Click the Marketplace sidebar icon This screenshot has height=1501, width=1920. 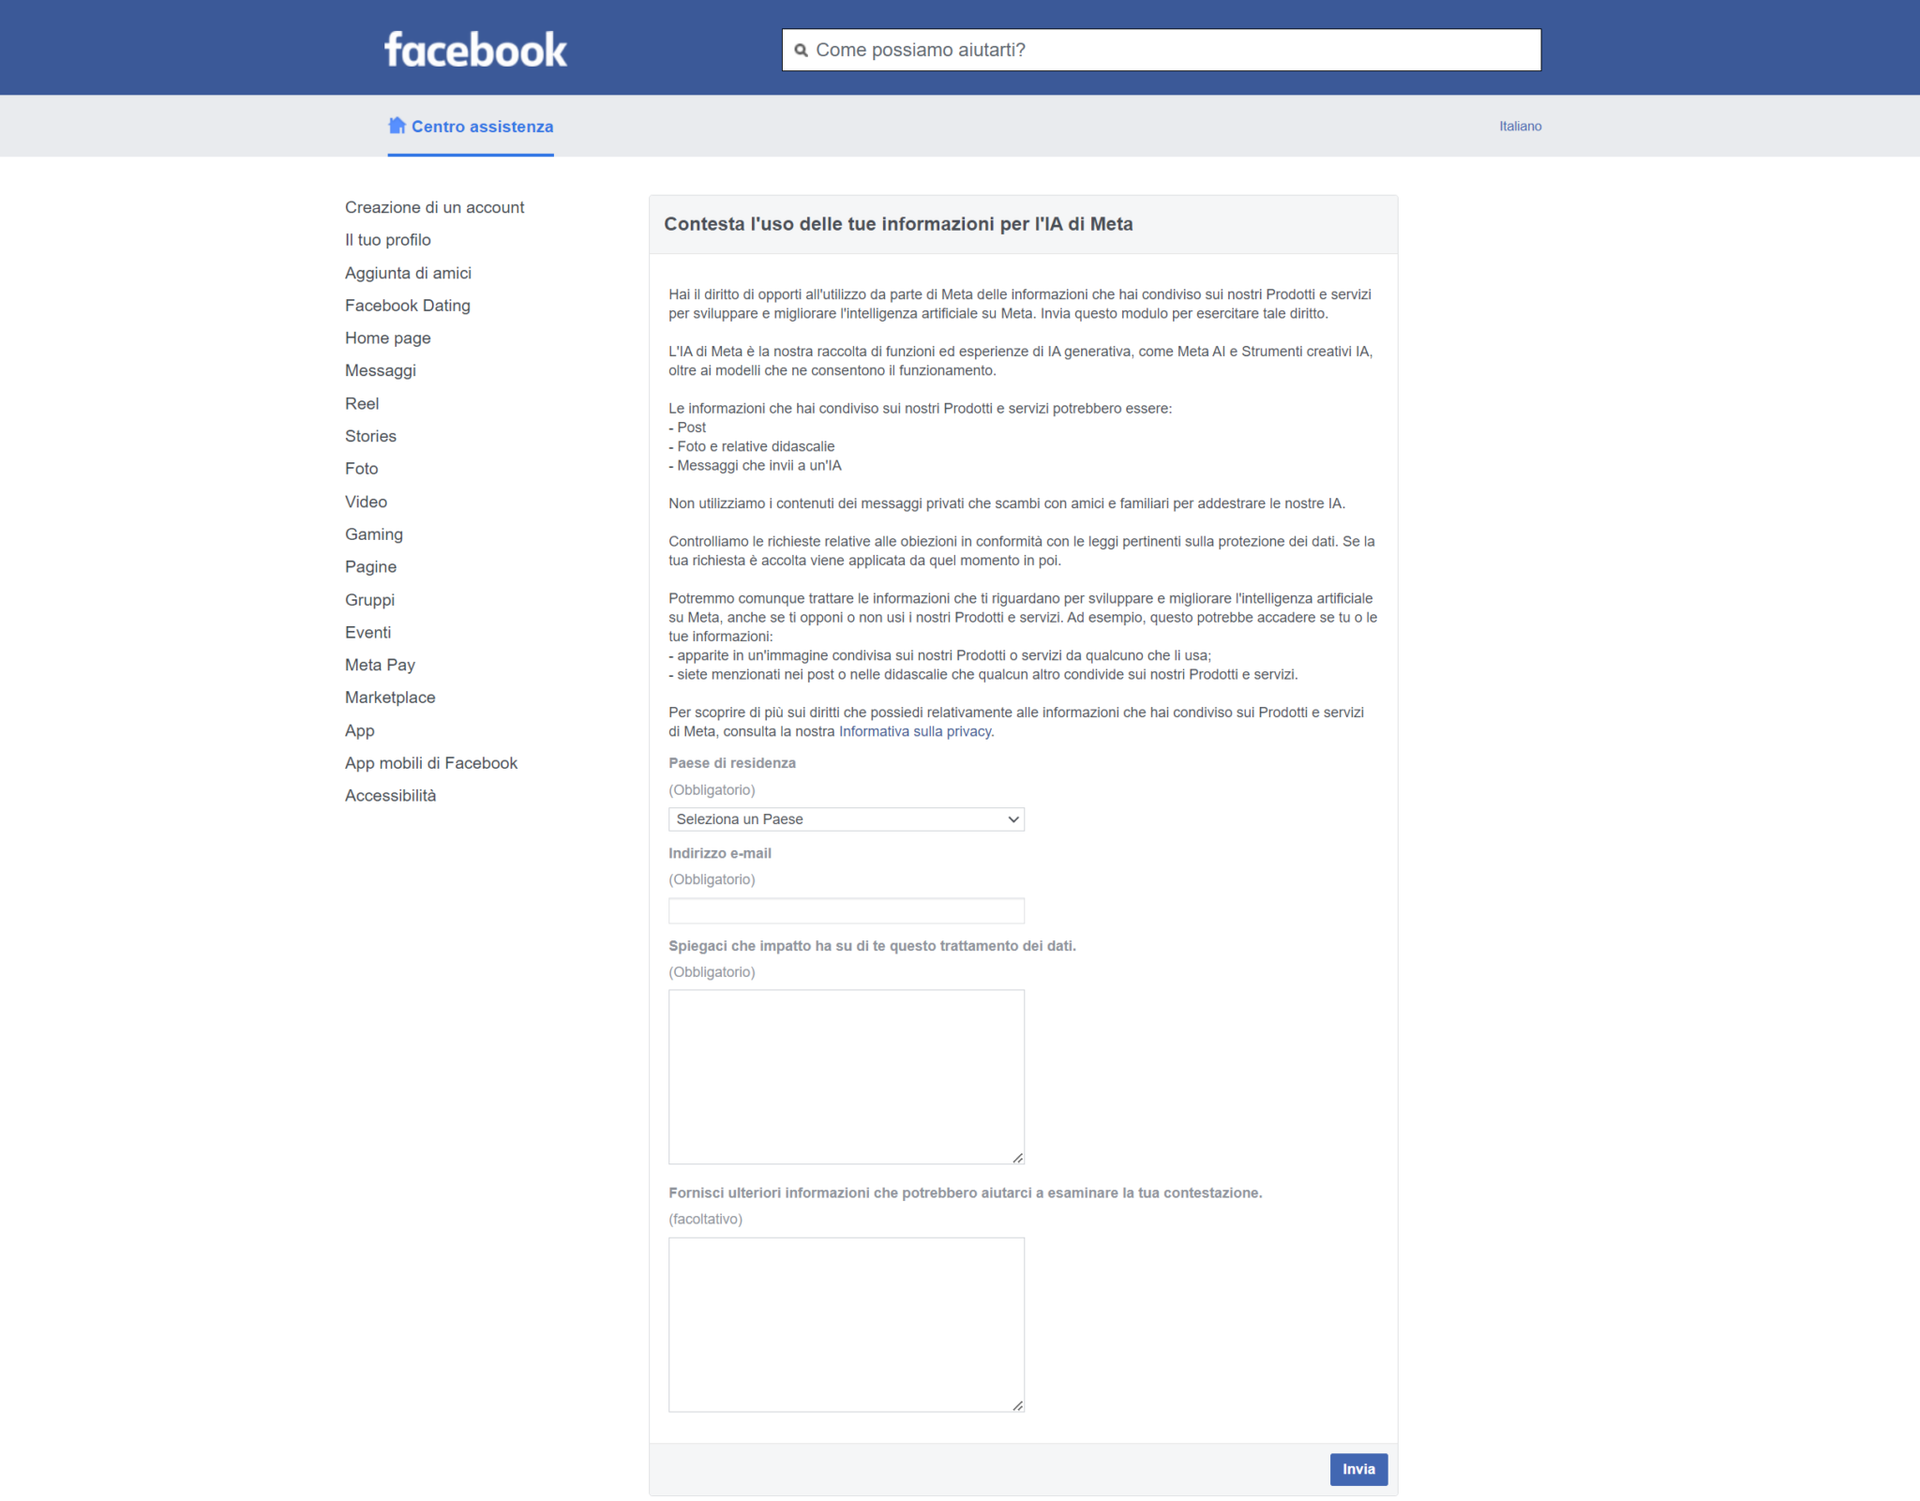click(391, 697)
